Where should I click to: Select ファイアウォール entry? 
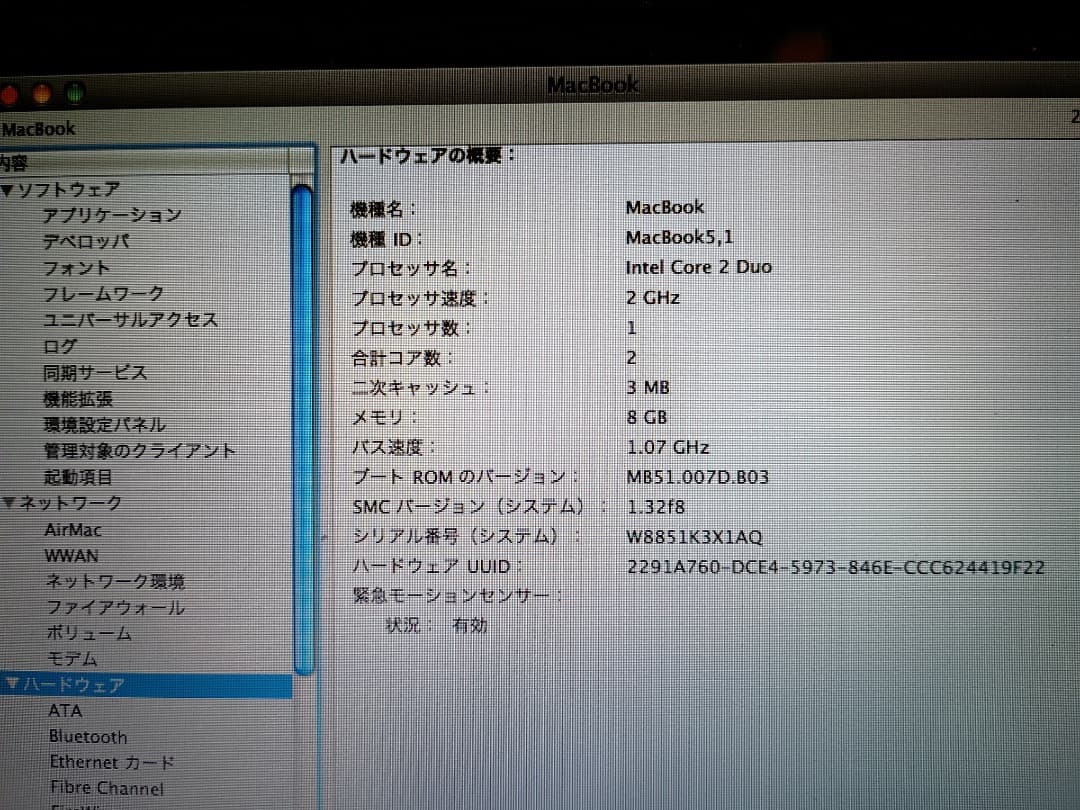pos(115,608)
